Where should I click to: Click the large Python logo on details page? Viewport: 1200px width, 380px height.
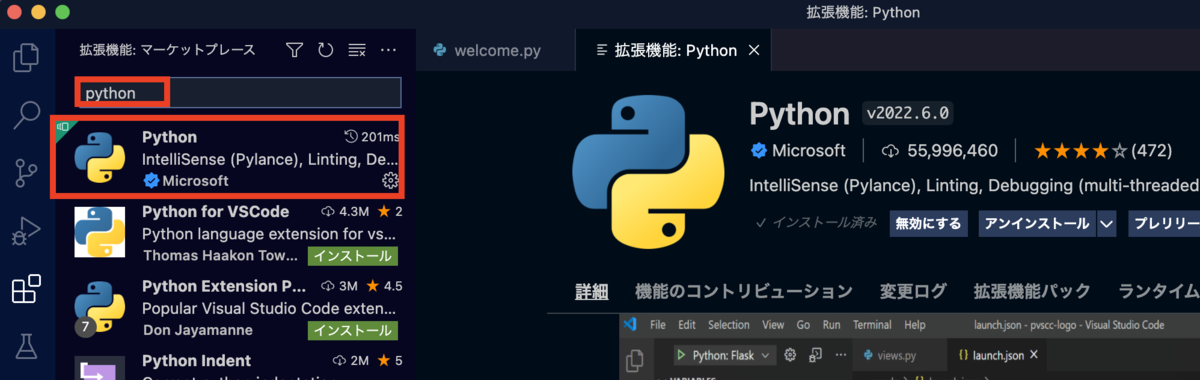[648, 172]
